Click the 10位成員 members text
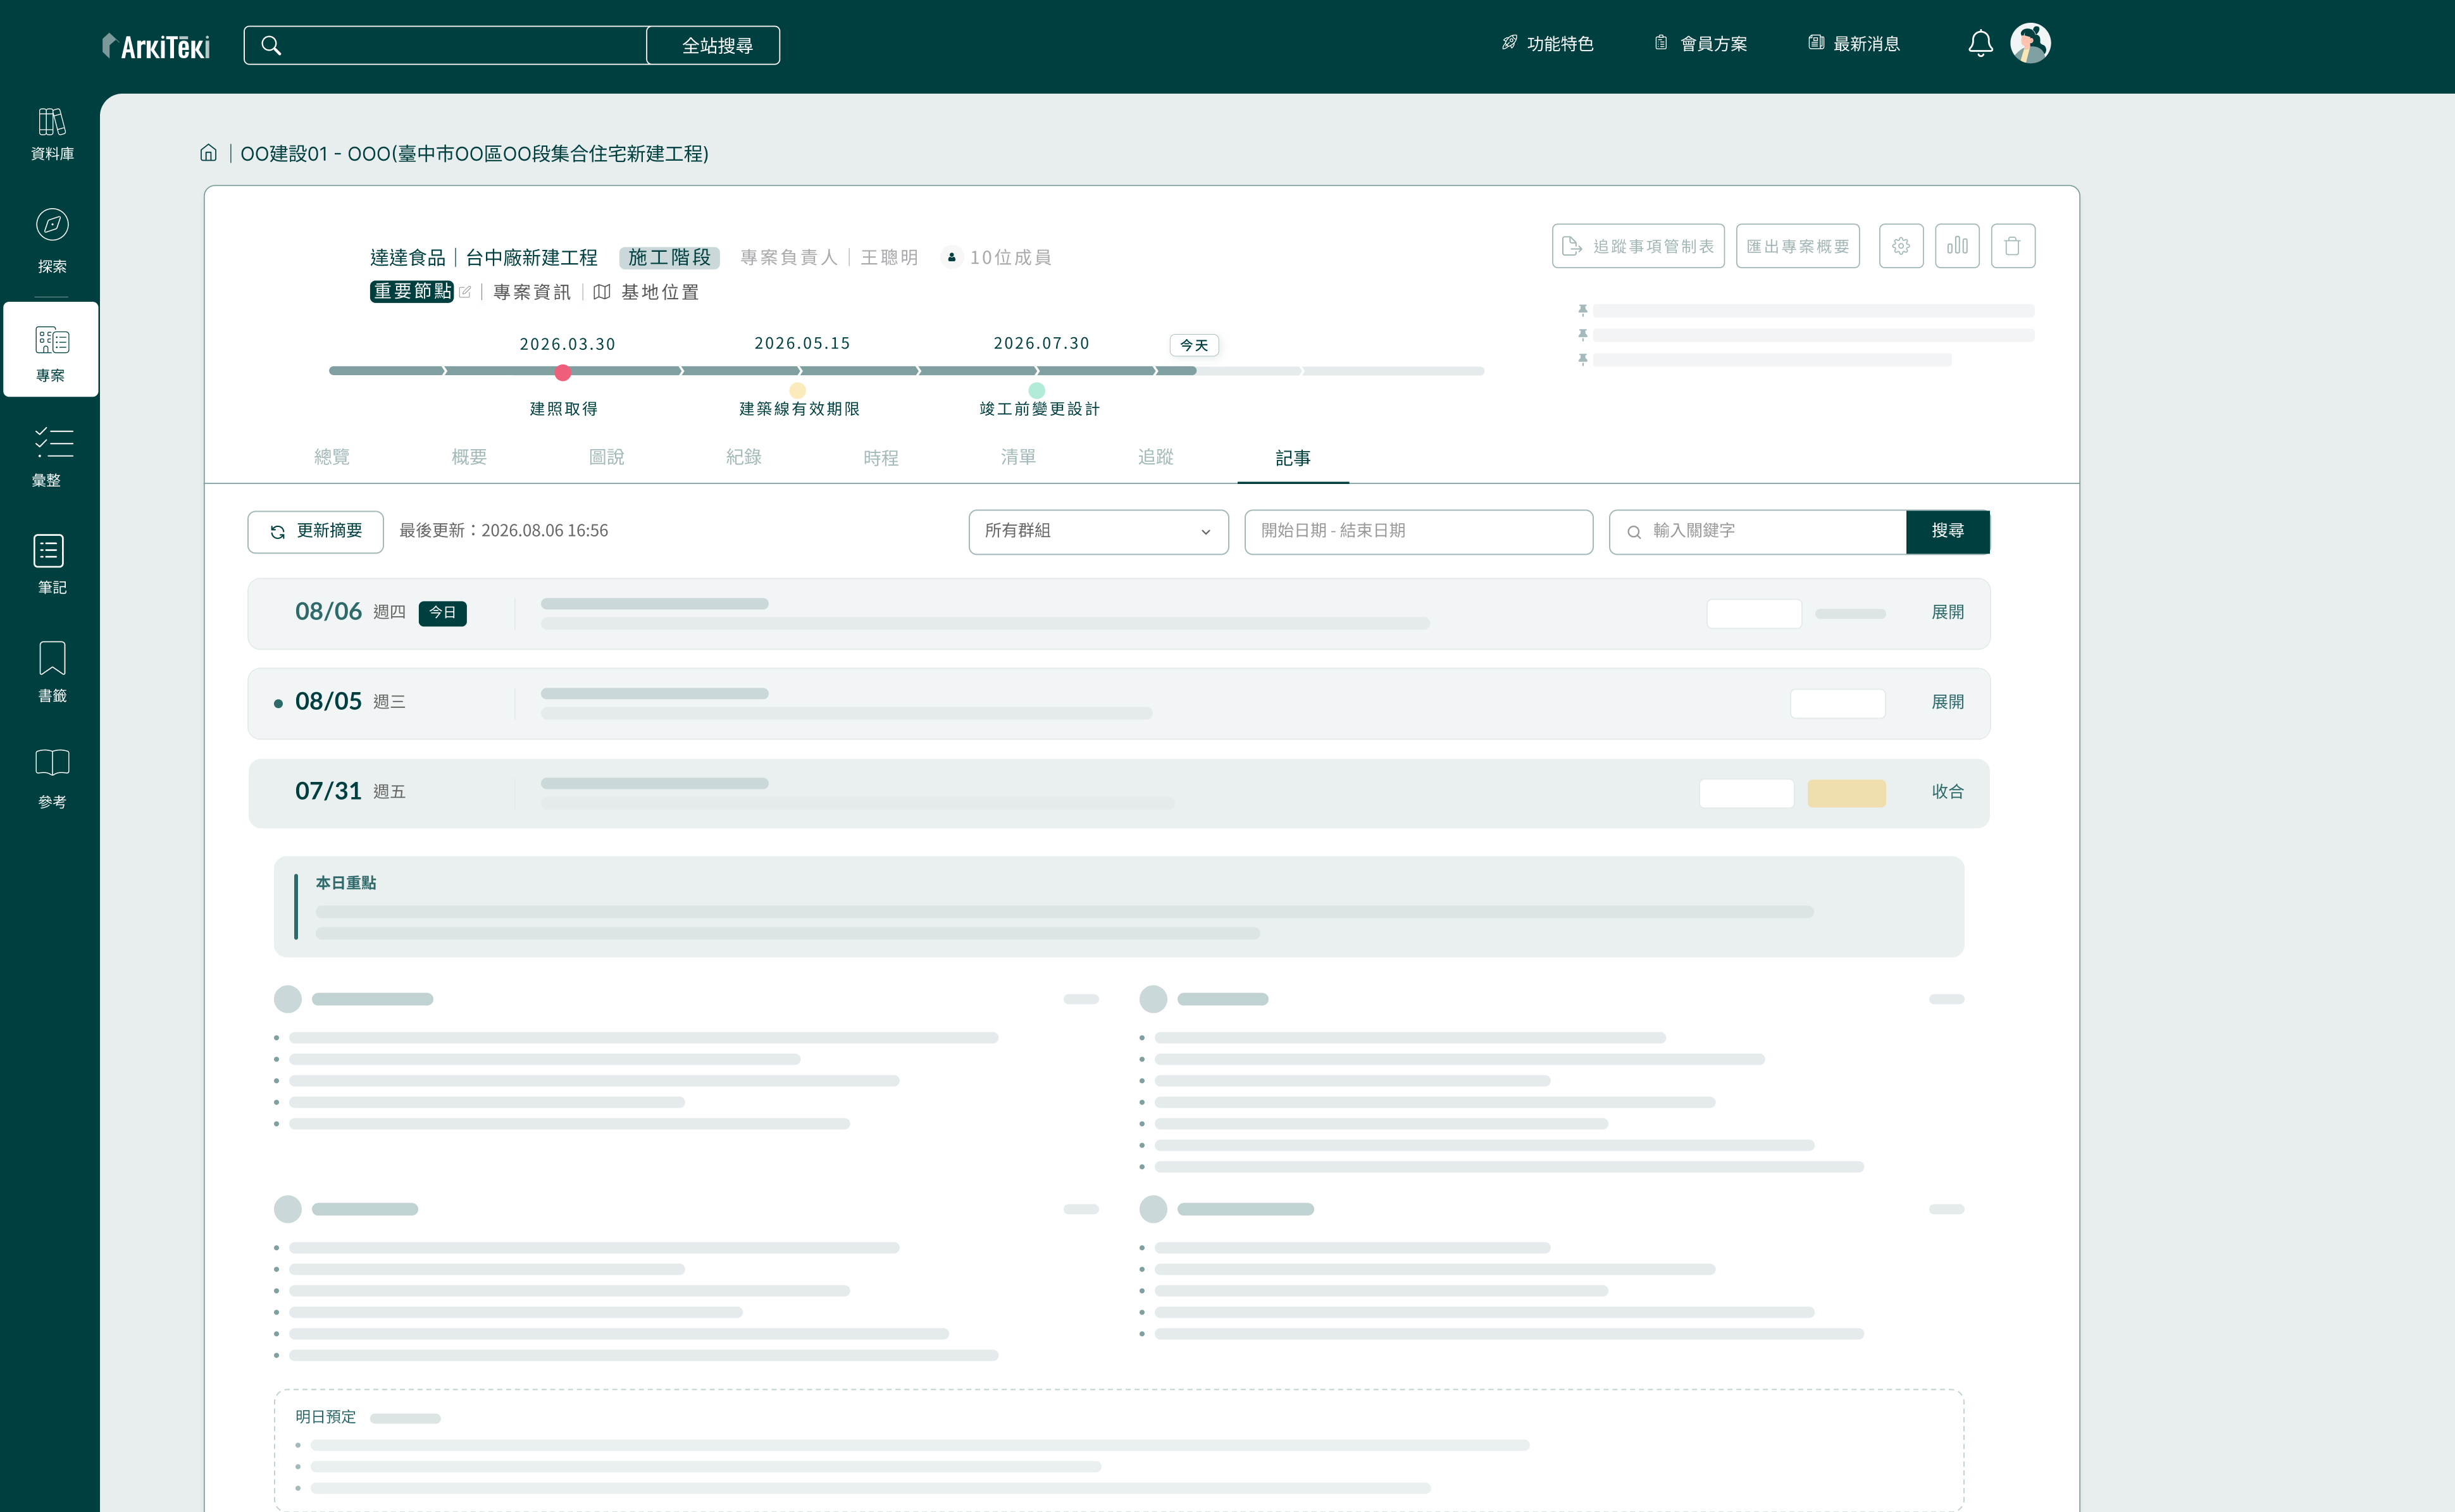2455x1512 pixels. [x=1010, y=258]
